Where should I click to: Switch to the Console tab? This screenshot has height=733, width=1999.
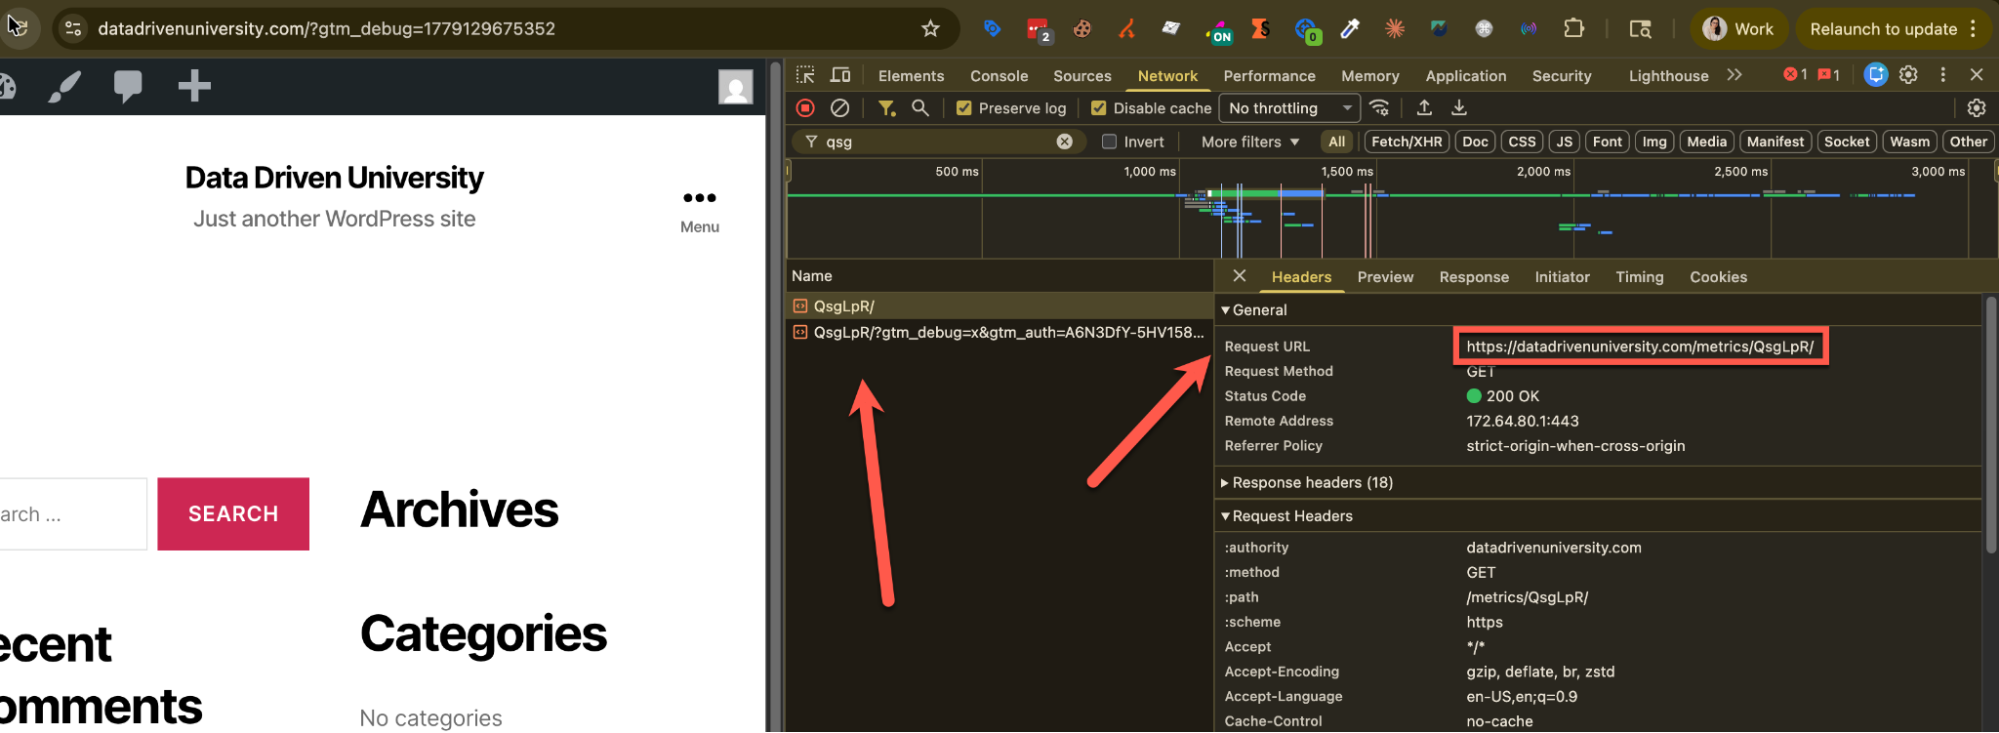coord(998,76)
